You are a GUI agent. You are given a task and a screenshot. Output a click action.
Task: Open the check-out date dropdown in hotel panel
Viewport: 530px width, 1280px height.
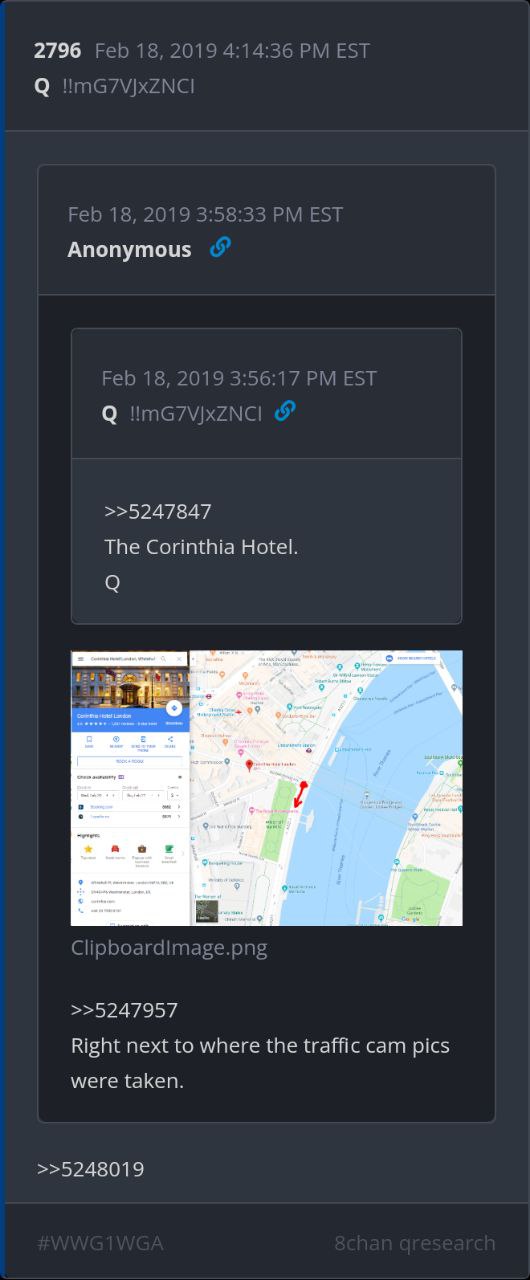click(143, 795)
